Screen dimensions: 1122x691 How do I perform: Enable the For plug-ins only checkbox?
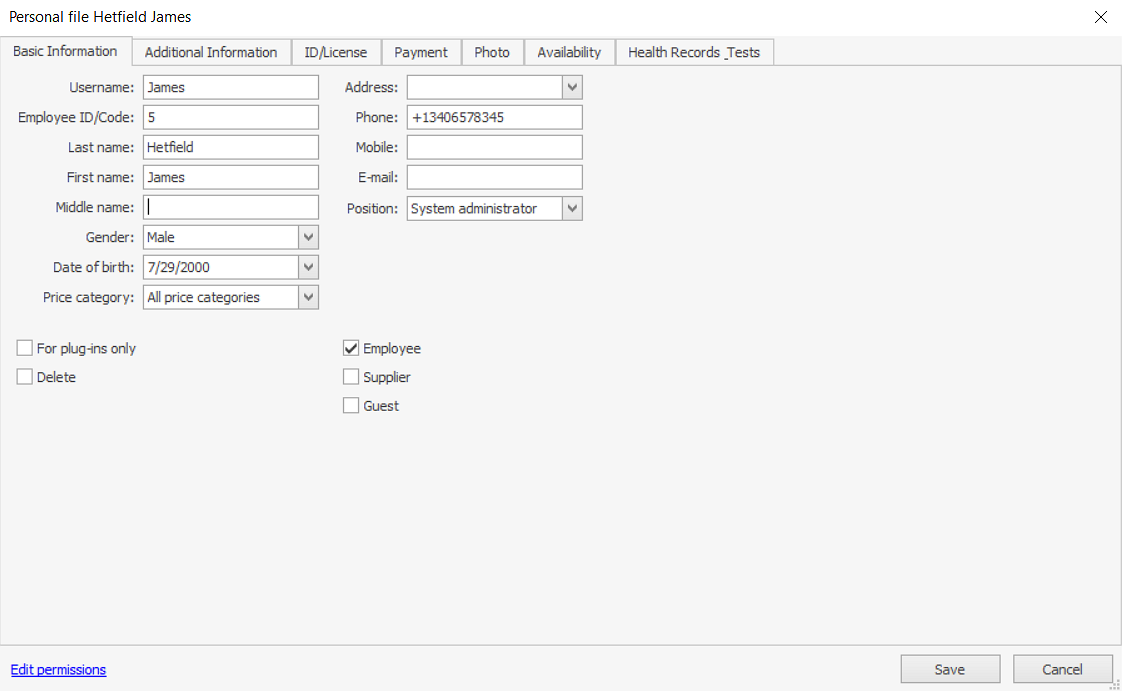(x=25, y=349)
